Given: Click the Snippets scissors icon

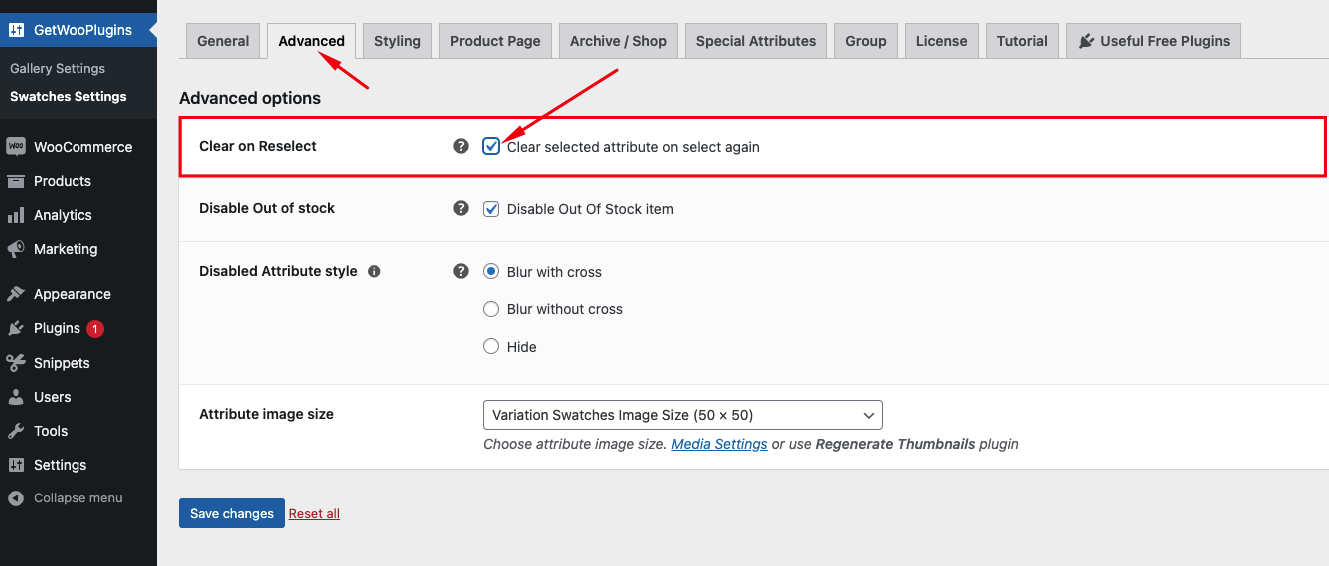Looking at the screenshot, I should tap(16, 363).
